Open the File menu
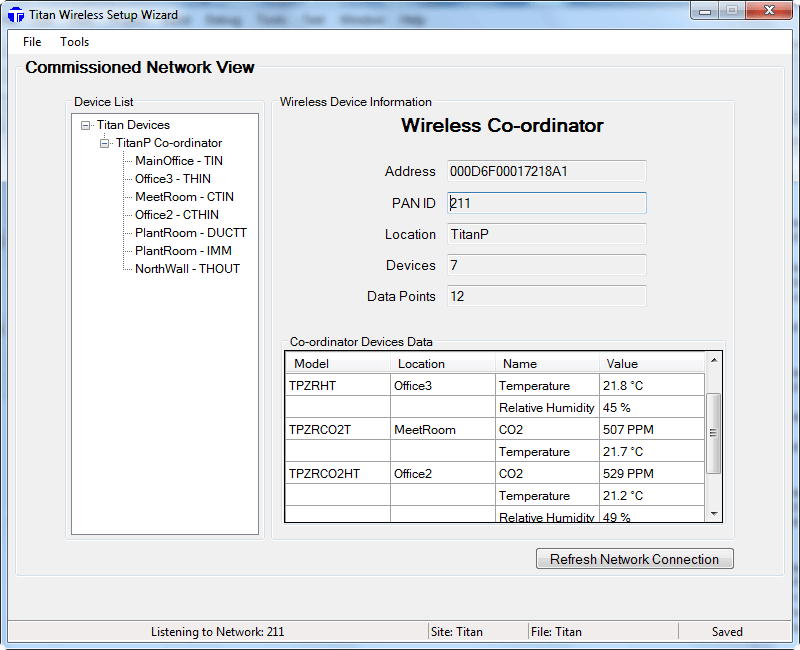Image resolution: width=800 pixels, height=650 pixels. (32, 42)
